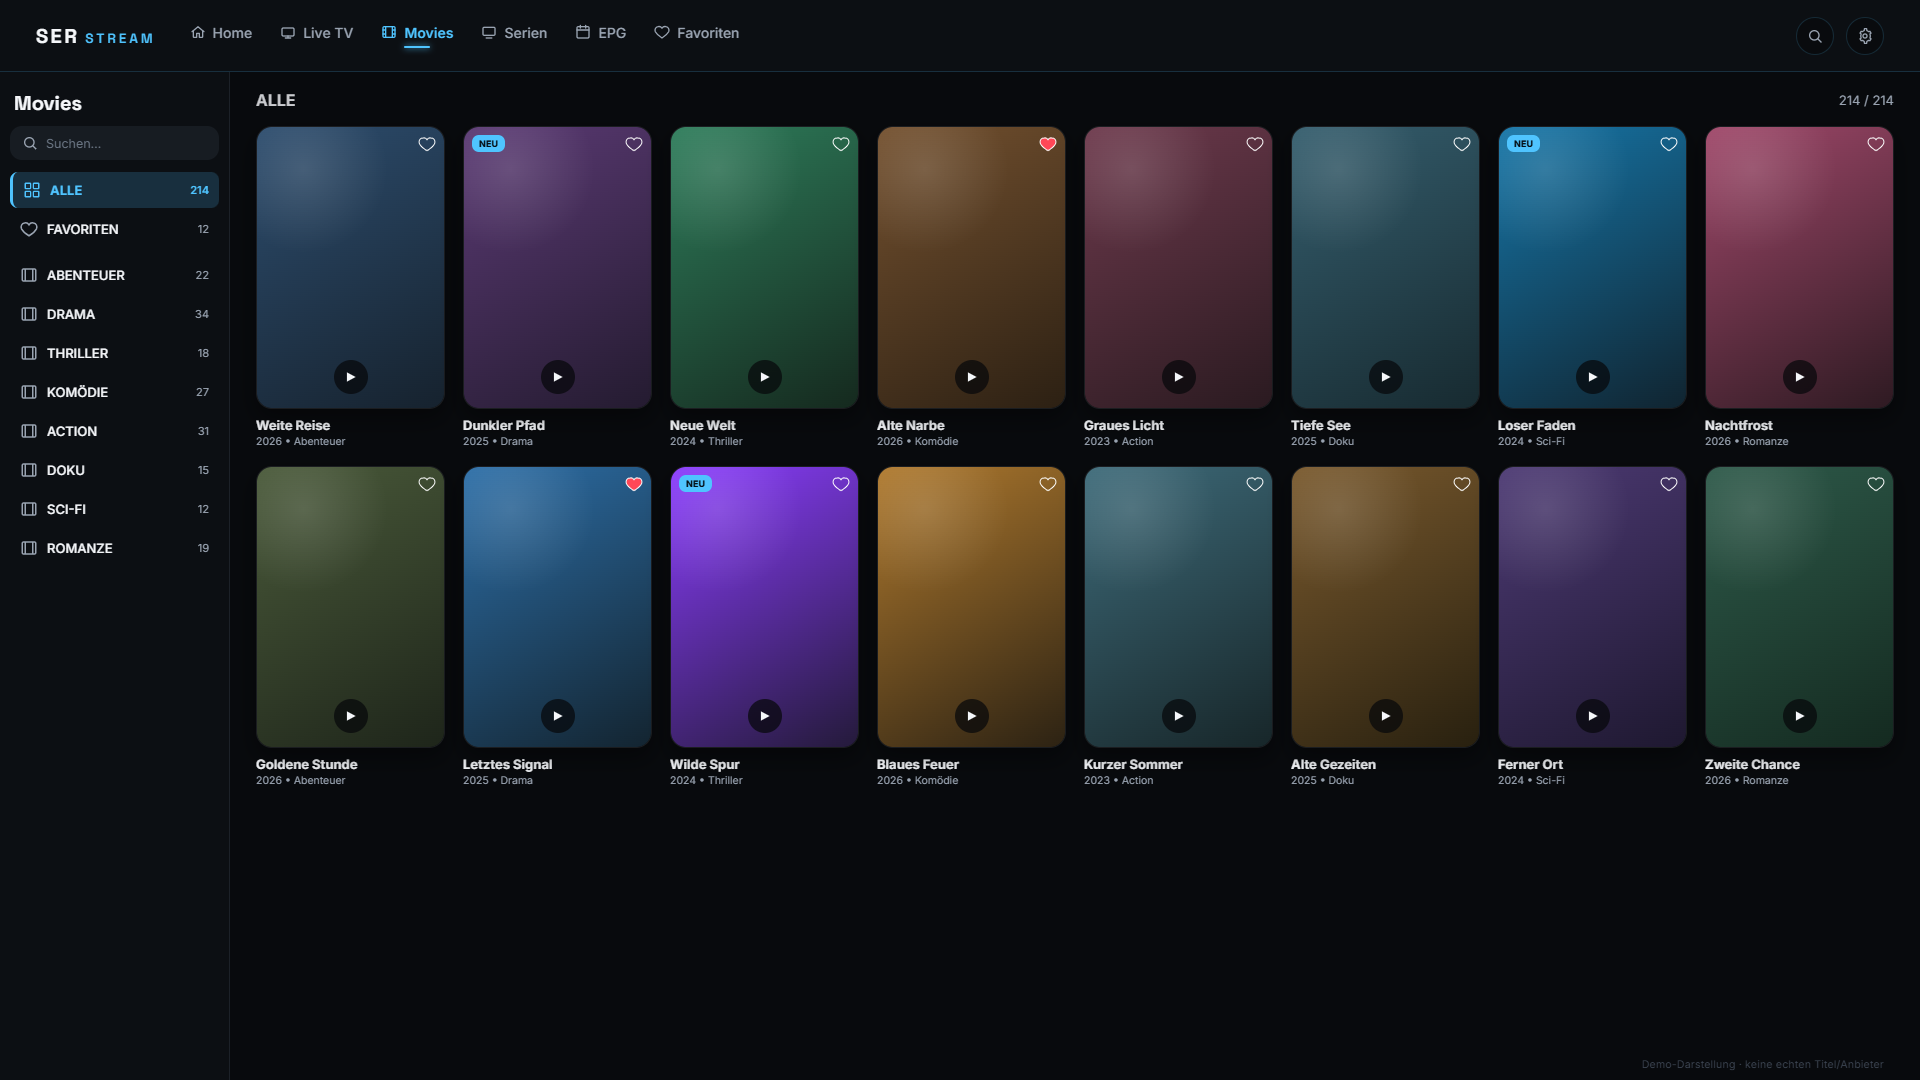Play the movie Neue Welt
The width and height of the screenshot is (1920, 1080).
click(764, 377)
